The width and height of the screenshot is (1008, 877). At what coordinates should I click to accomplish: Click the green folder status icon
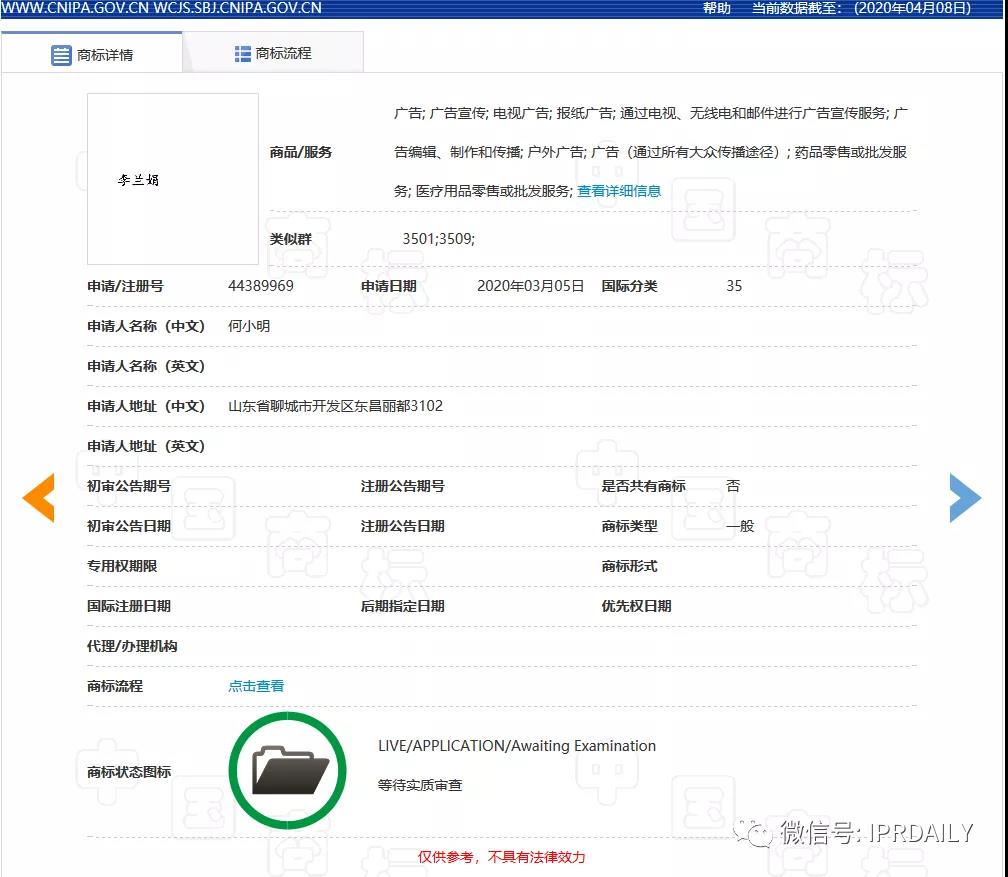pyautogui.click(x=287, y=770)
